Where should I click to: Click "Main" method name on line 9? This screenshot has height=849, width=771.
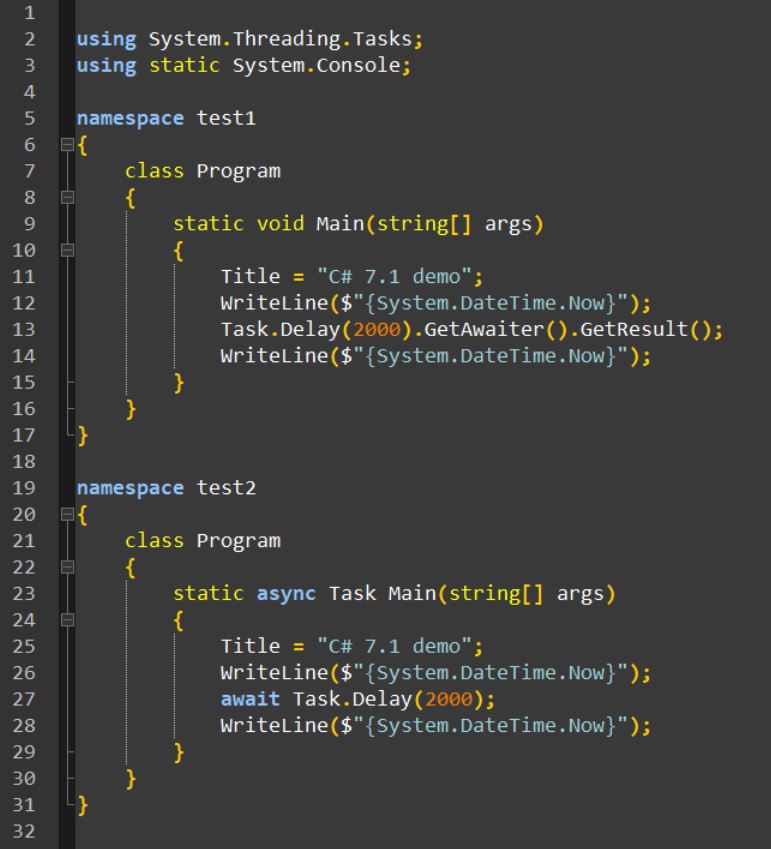click(x=340, y=224)
